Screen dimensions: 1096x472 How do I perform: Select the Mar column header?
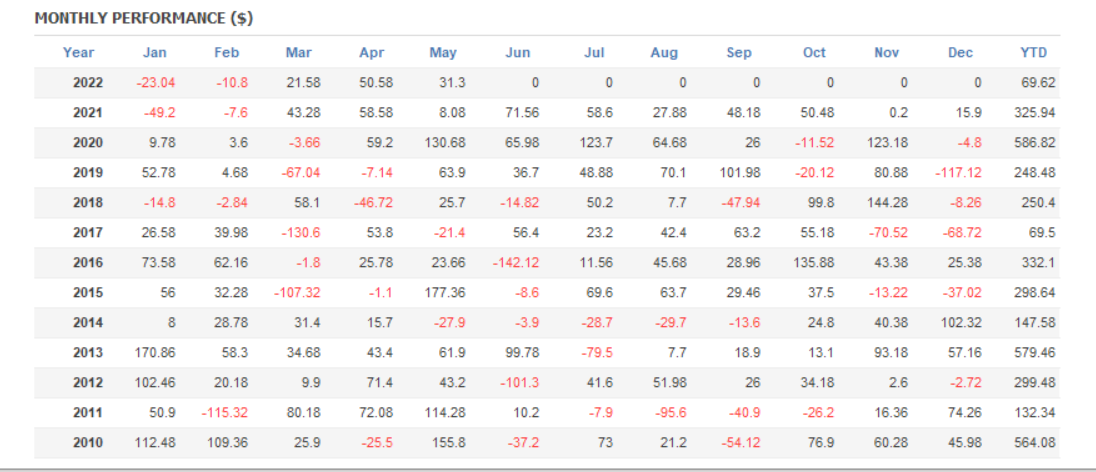[x=298, y=53]
